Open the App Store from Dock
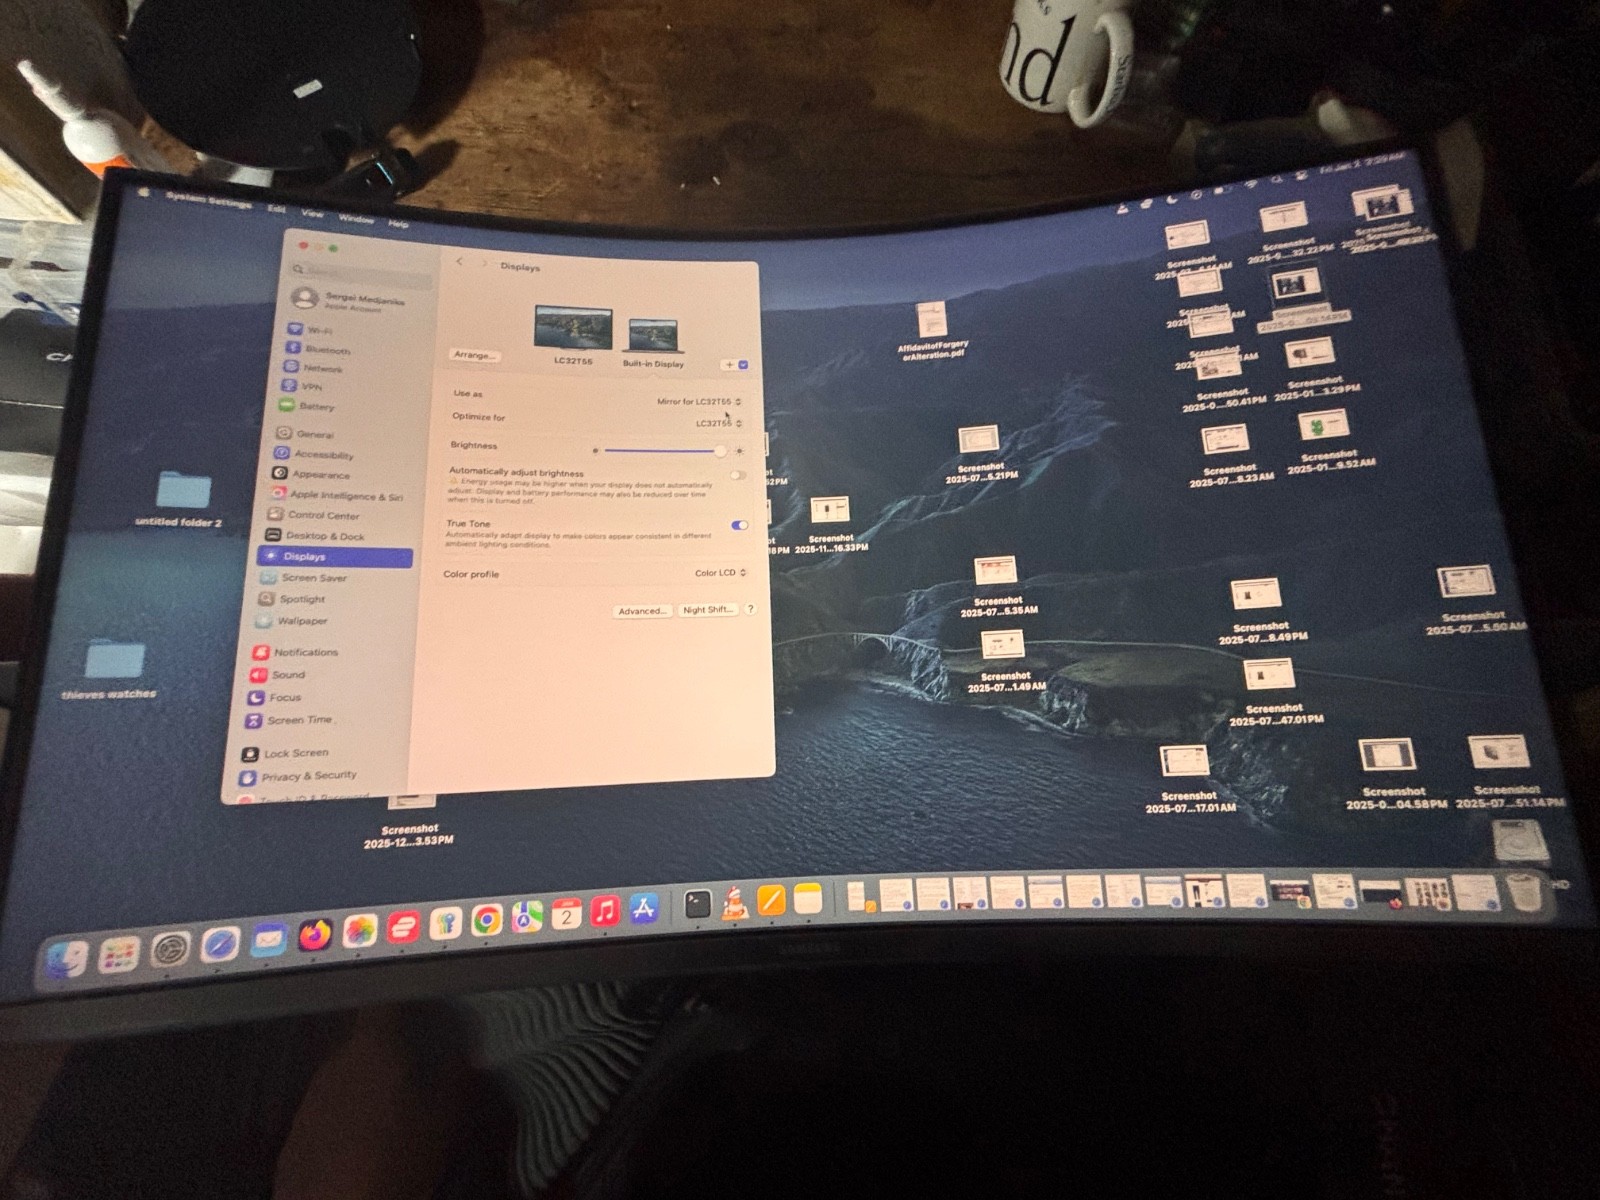The width and height of the screenshot is (1600, 1200). coord(644,909)
